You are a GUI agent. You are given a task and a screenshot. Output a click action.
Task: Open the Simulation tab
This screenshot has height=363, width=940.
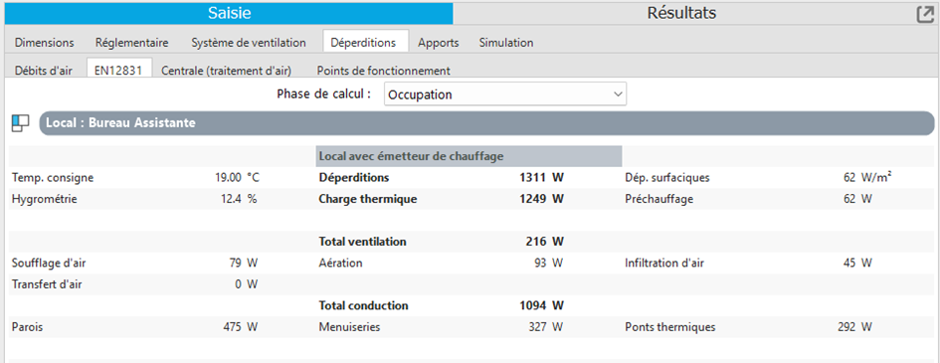(506, 43)
